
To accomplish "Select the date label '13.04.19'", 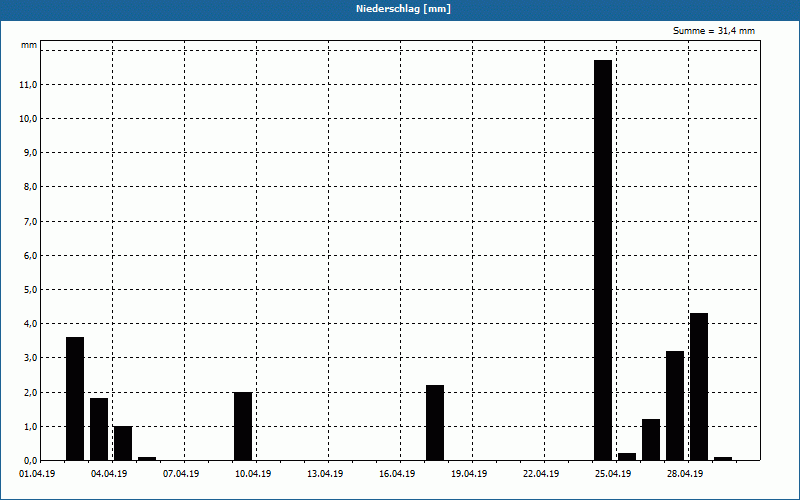I will tap(325, 474).
